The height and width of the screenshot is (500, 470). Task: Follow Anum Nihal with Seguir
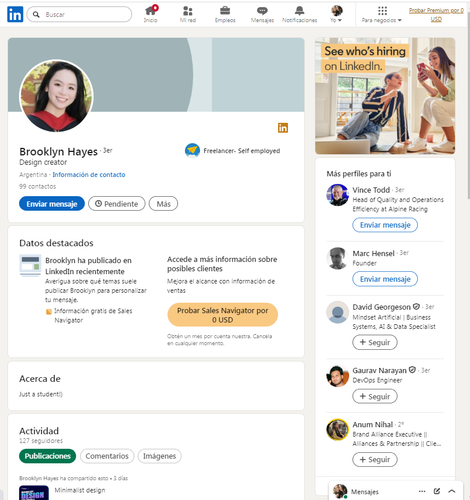[375, 460]
